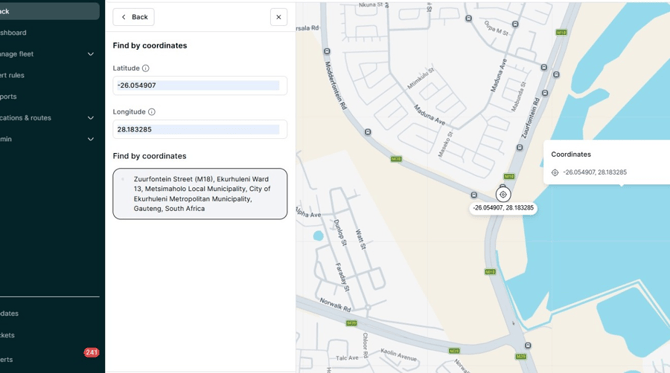The image size is (670, 373).
Task: Select Zuurfontein Street address result
Action: coord(200,194)
